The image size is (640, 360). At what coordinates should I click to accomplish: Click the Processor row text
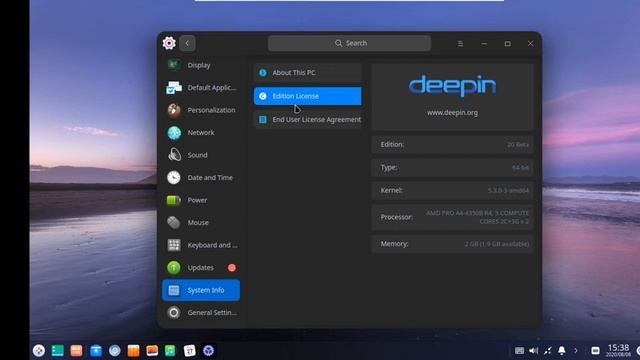(x=477, y=217)
